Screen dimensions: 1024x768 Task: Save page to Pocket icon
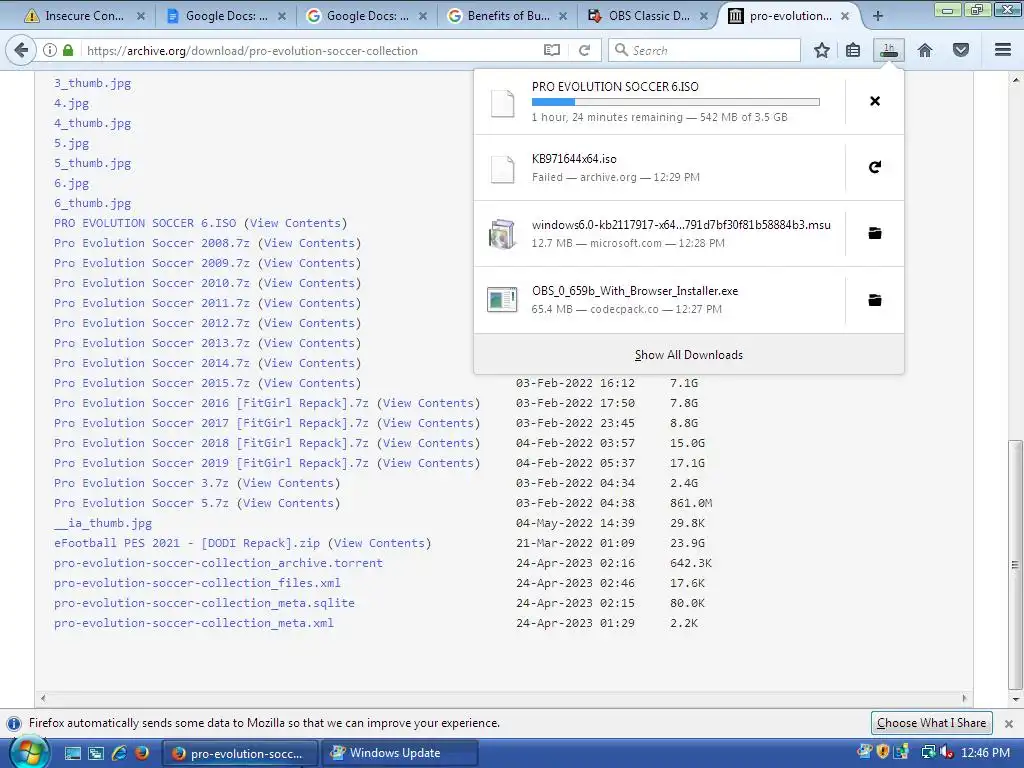961,50
